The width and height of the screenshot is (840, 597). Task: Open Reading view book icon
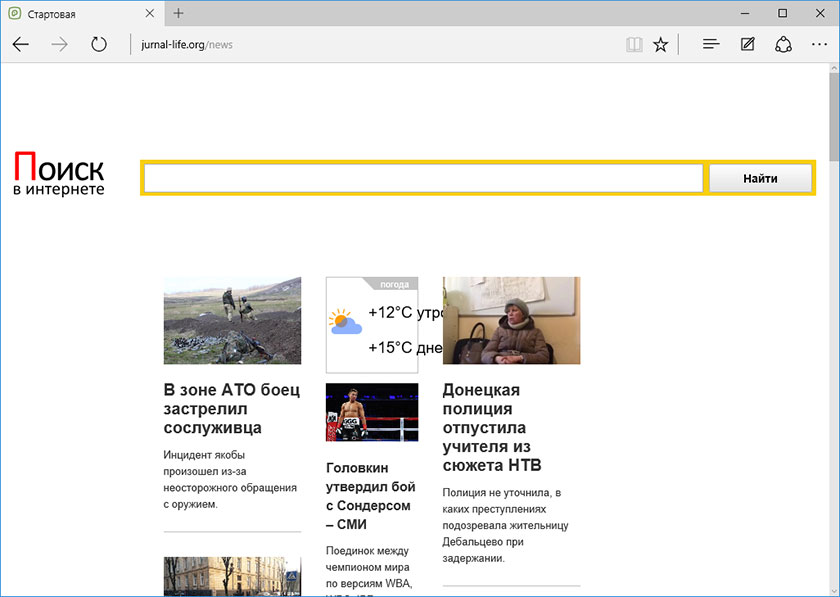pos(633,44)
